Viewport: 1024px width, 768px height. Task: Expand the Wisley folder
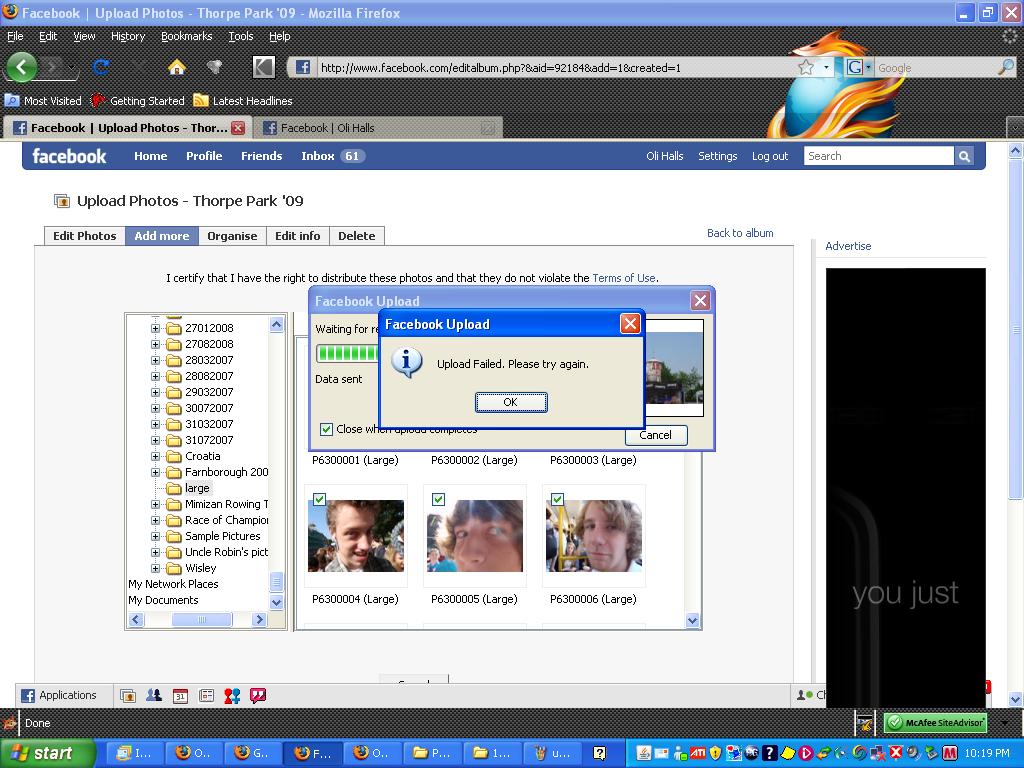click(x=155, y=568)
